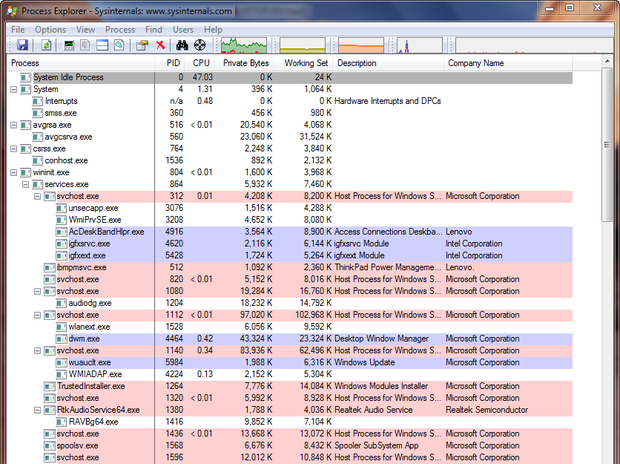620x464 pixels.
Task: Open the Help menu
Action: tap(213, 30)
